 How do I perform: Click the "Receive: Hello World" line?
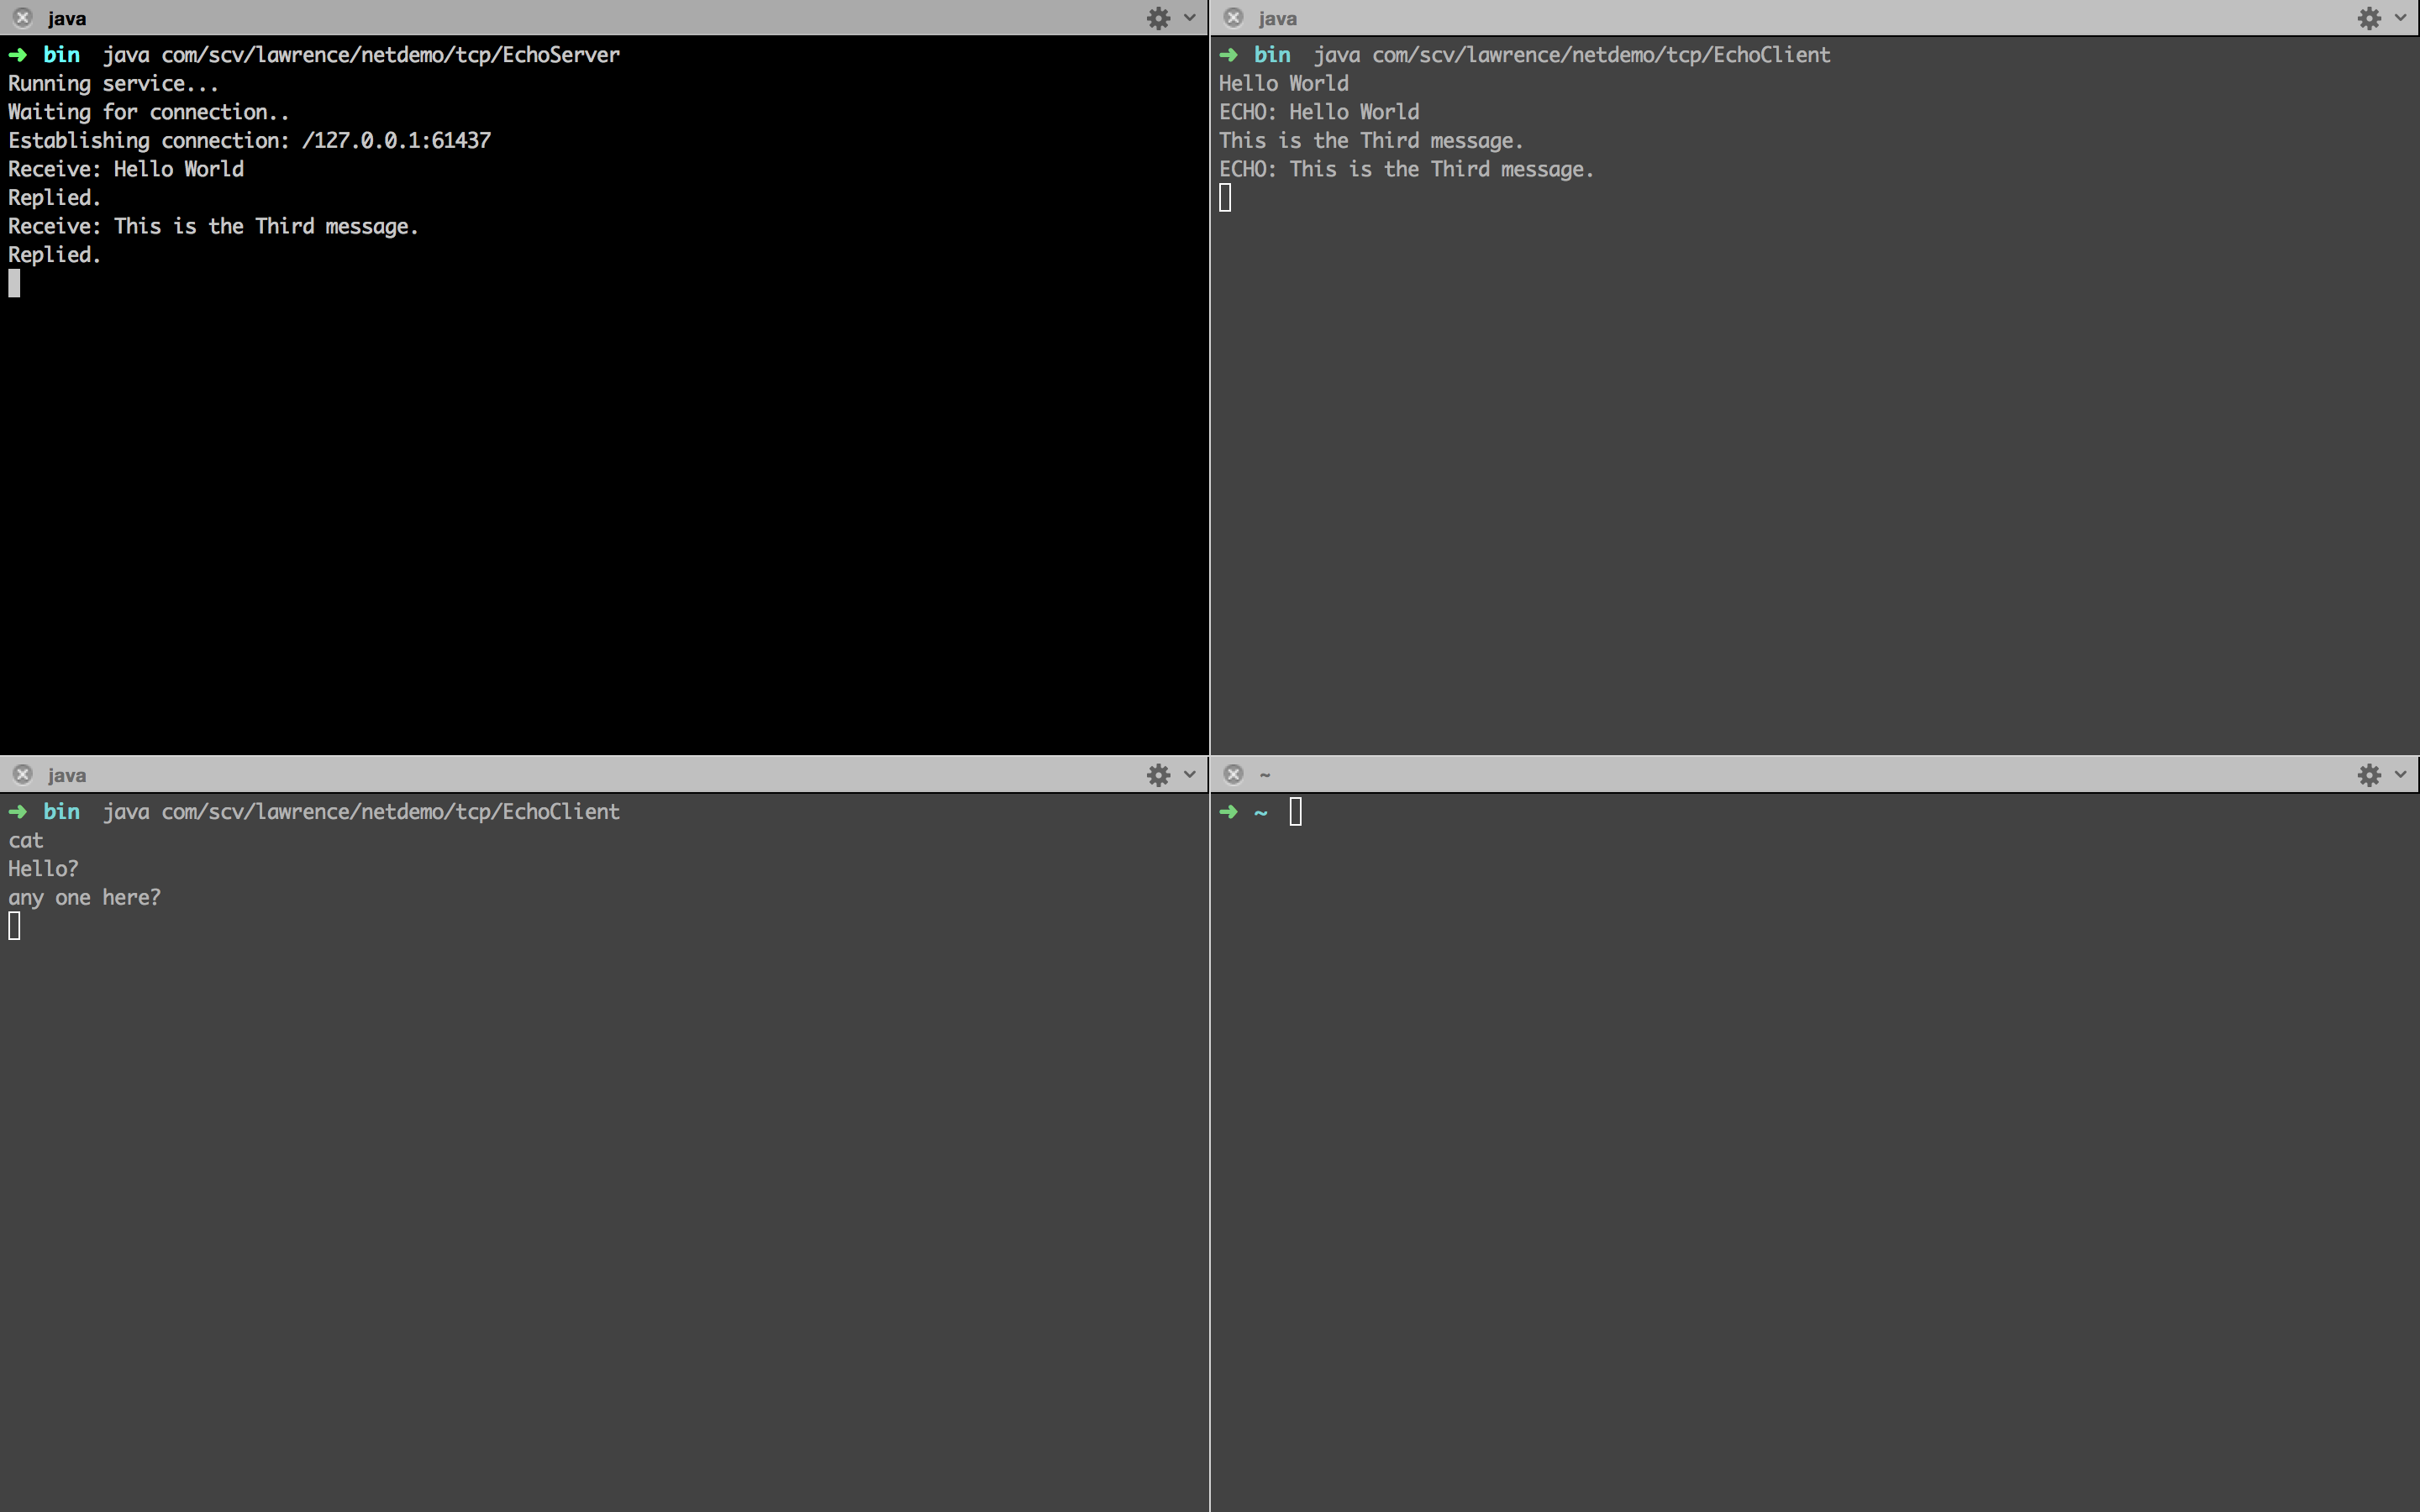pyautogui.click(x=126, y=169)
